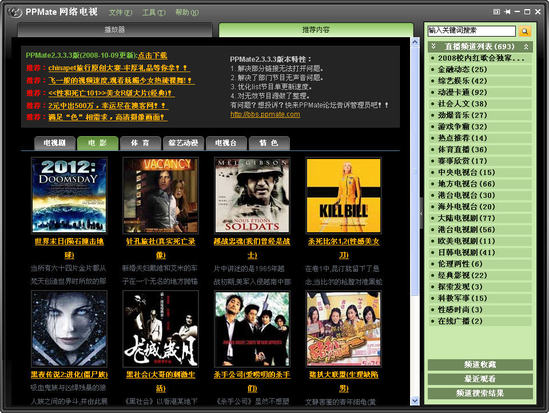Click the keyword search input field

(x=472, y=31)
